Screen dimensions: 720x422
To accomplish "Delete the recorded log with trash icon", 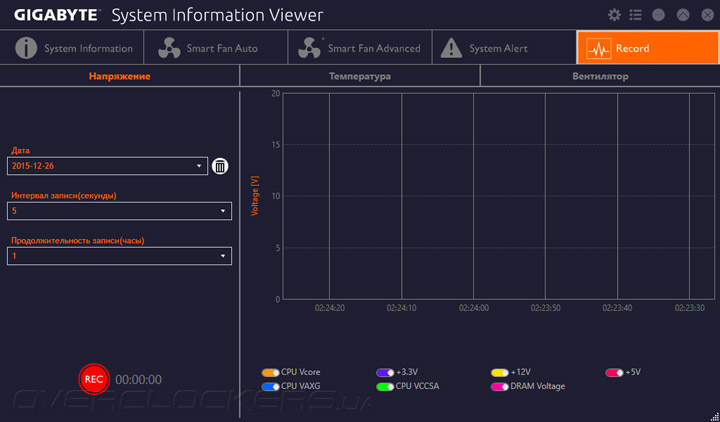I will coord(220,166).
